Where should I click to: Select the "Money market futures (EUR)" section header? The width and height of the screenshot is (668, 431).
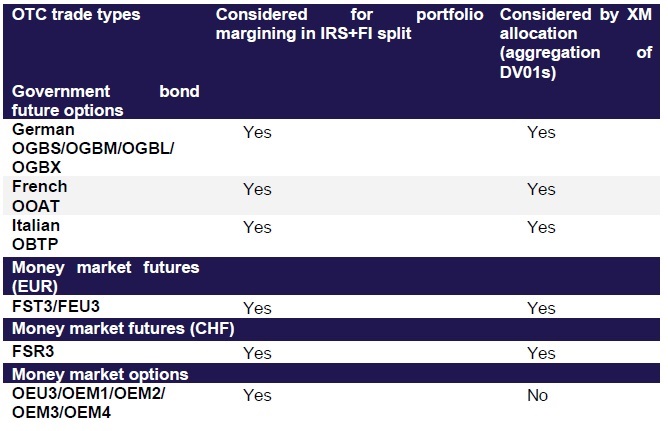click(105, 276)
